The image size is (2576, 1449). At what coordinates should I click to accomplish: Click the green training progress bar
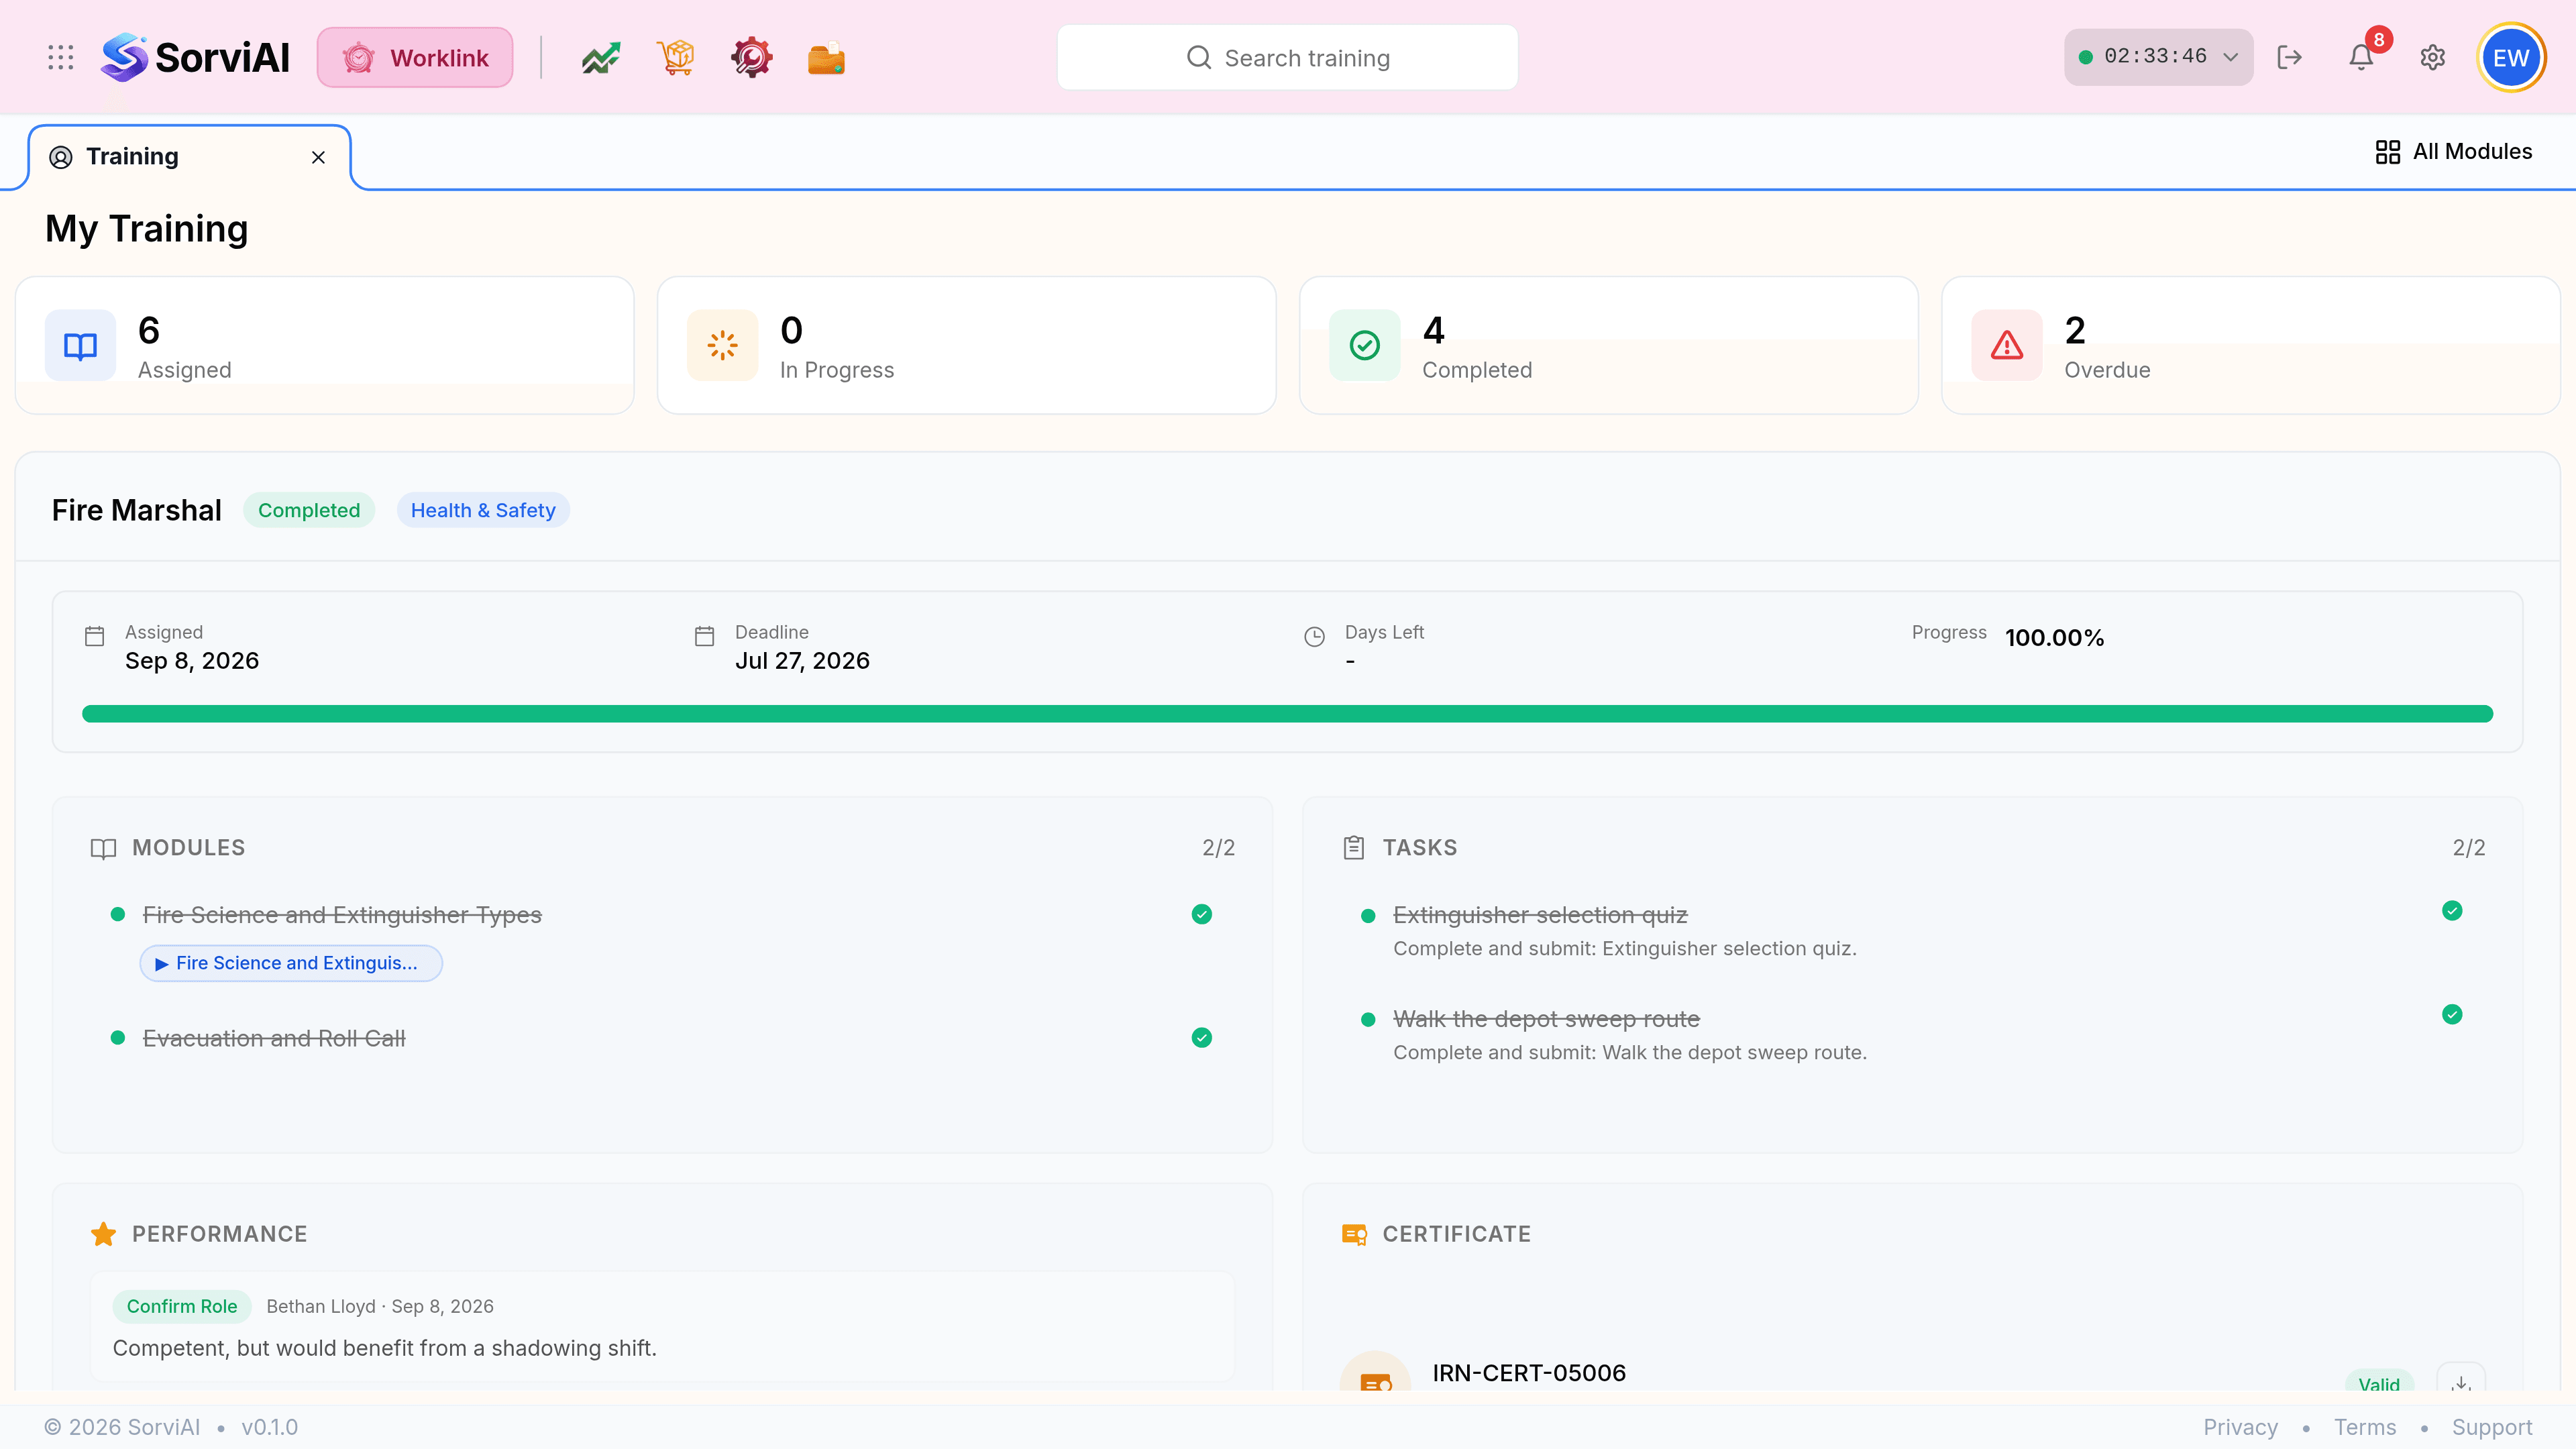[1287, 714]
